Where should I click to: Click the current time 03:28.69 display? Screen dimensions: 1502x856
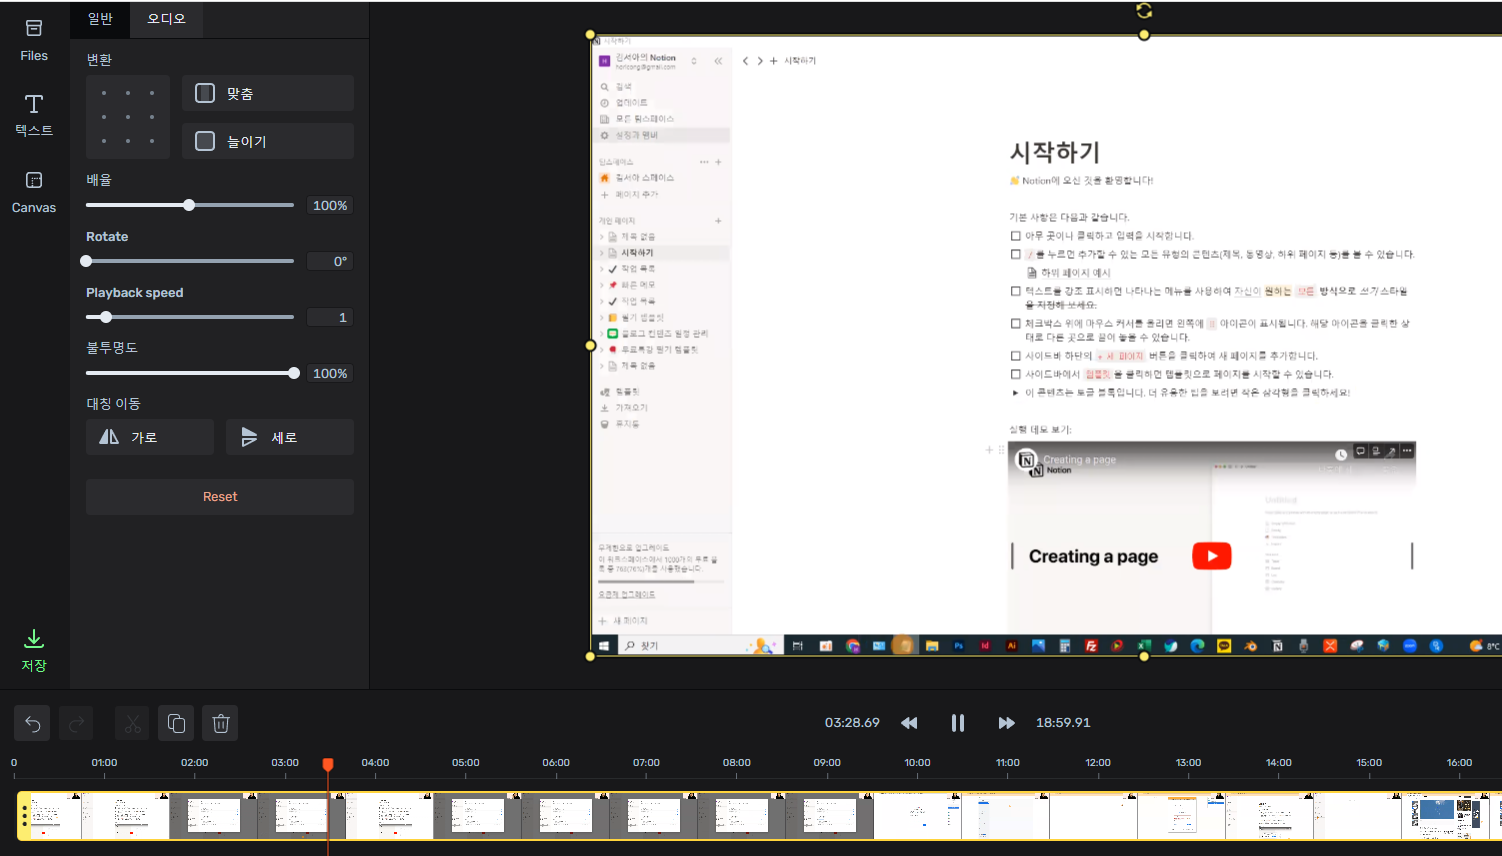click(x=852, y=723)
